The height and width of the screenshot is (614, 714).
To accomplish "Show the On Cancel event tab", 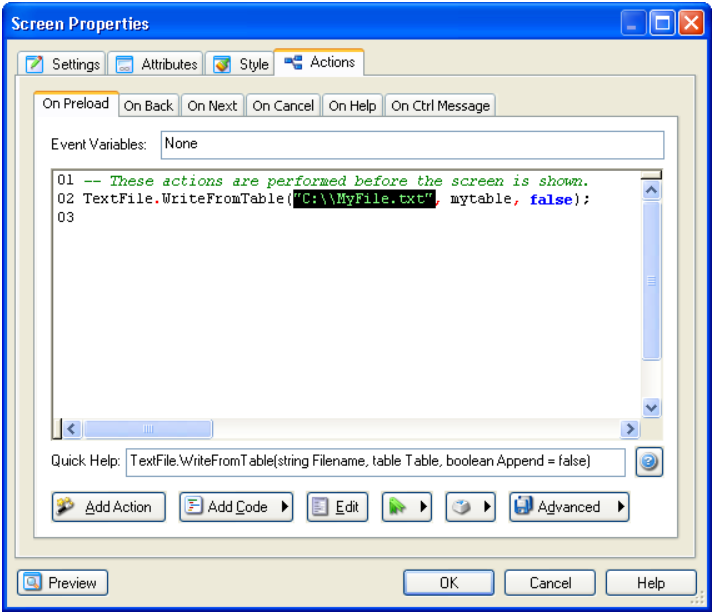I will [283, 106].
